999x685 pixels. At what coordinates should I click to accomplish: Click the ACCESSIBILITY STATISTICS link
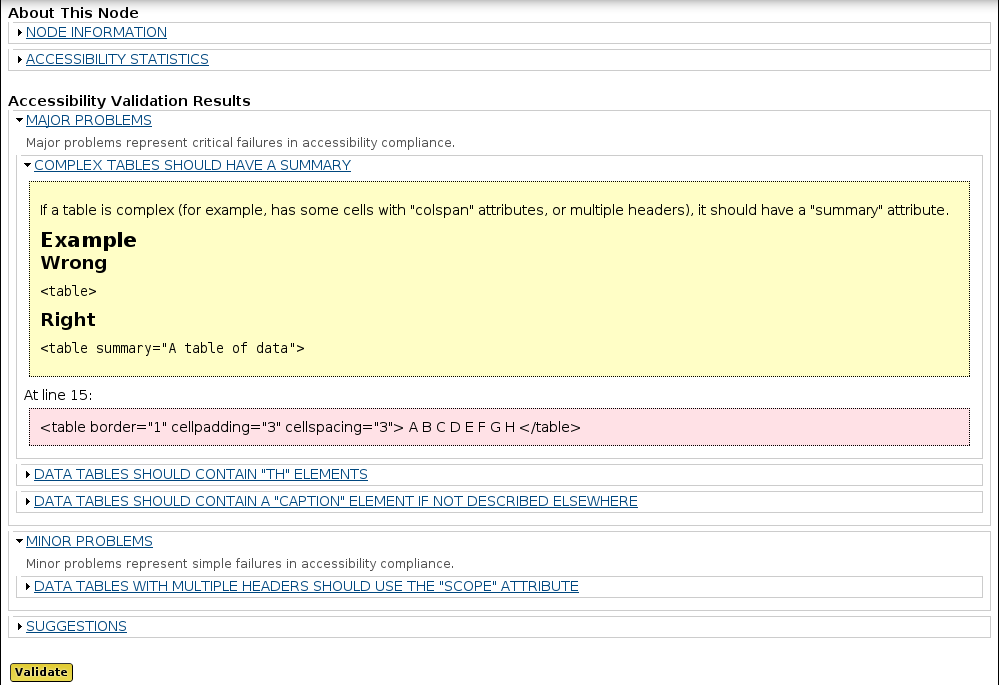[117, 59]
